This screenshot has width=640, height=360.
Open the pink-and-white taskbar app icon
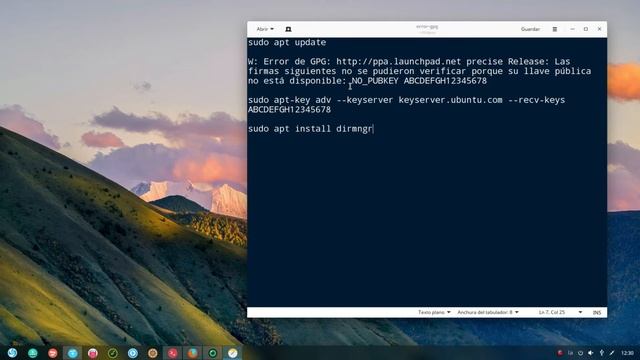(93, 353)
